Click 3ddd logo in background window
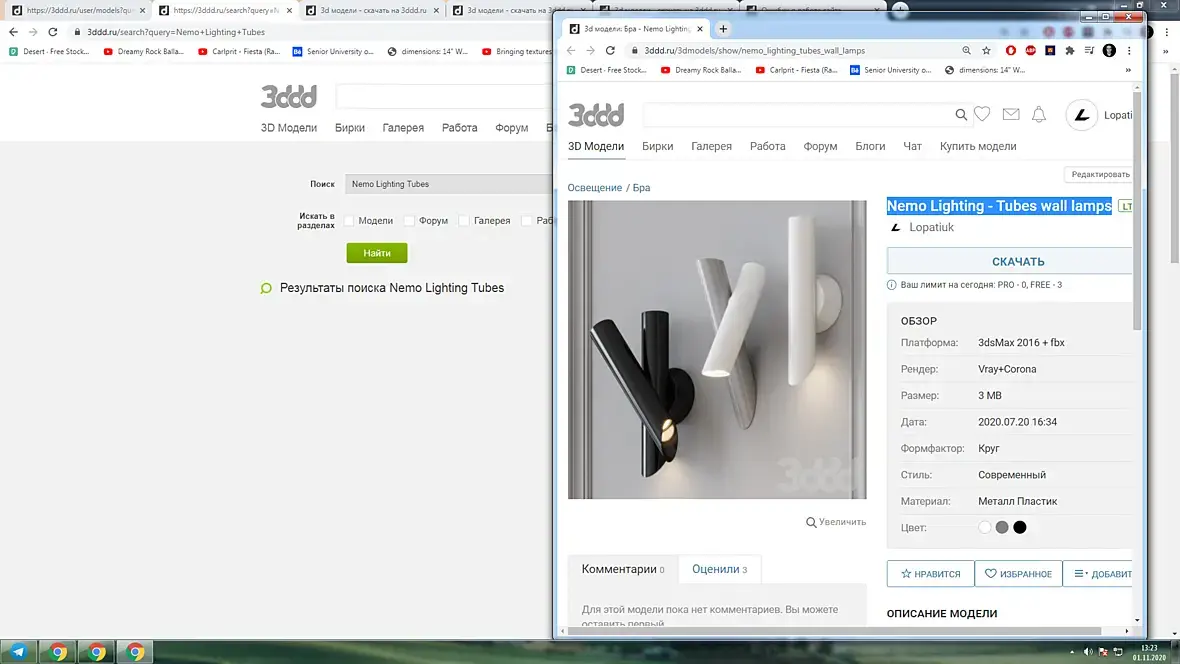 tap(289, 96)
